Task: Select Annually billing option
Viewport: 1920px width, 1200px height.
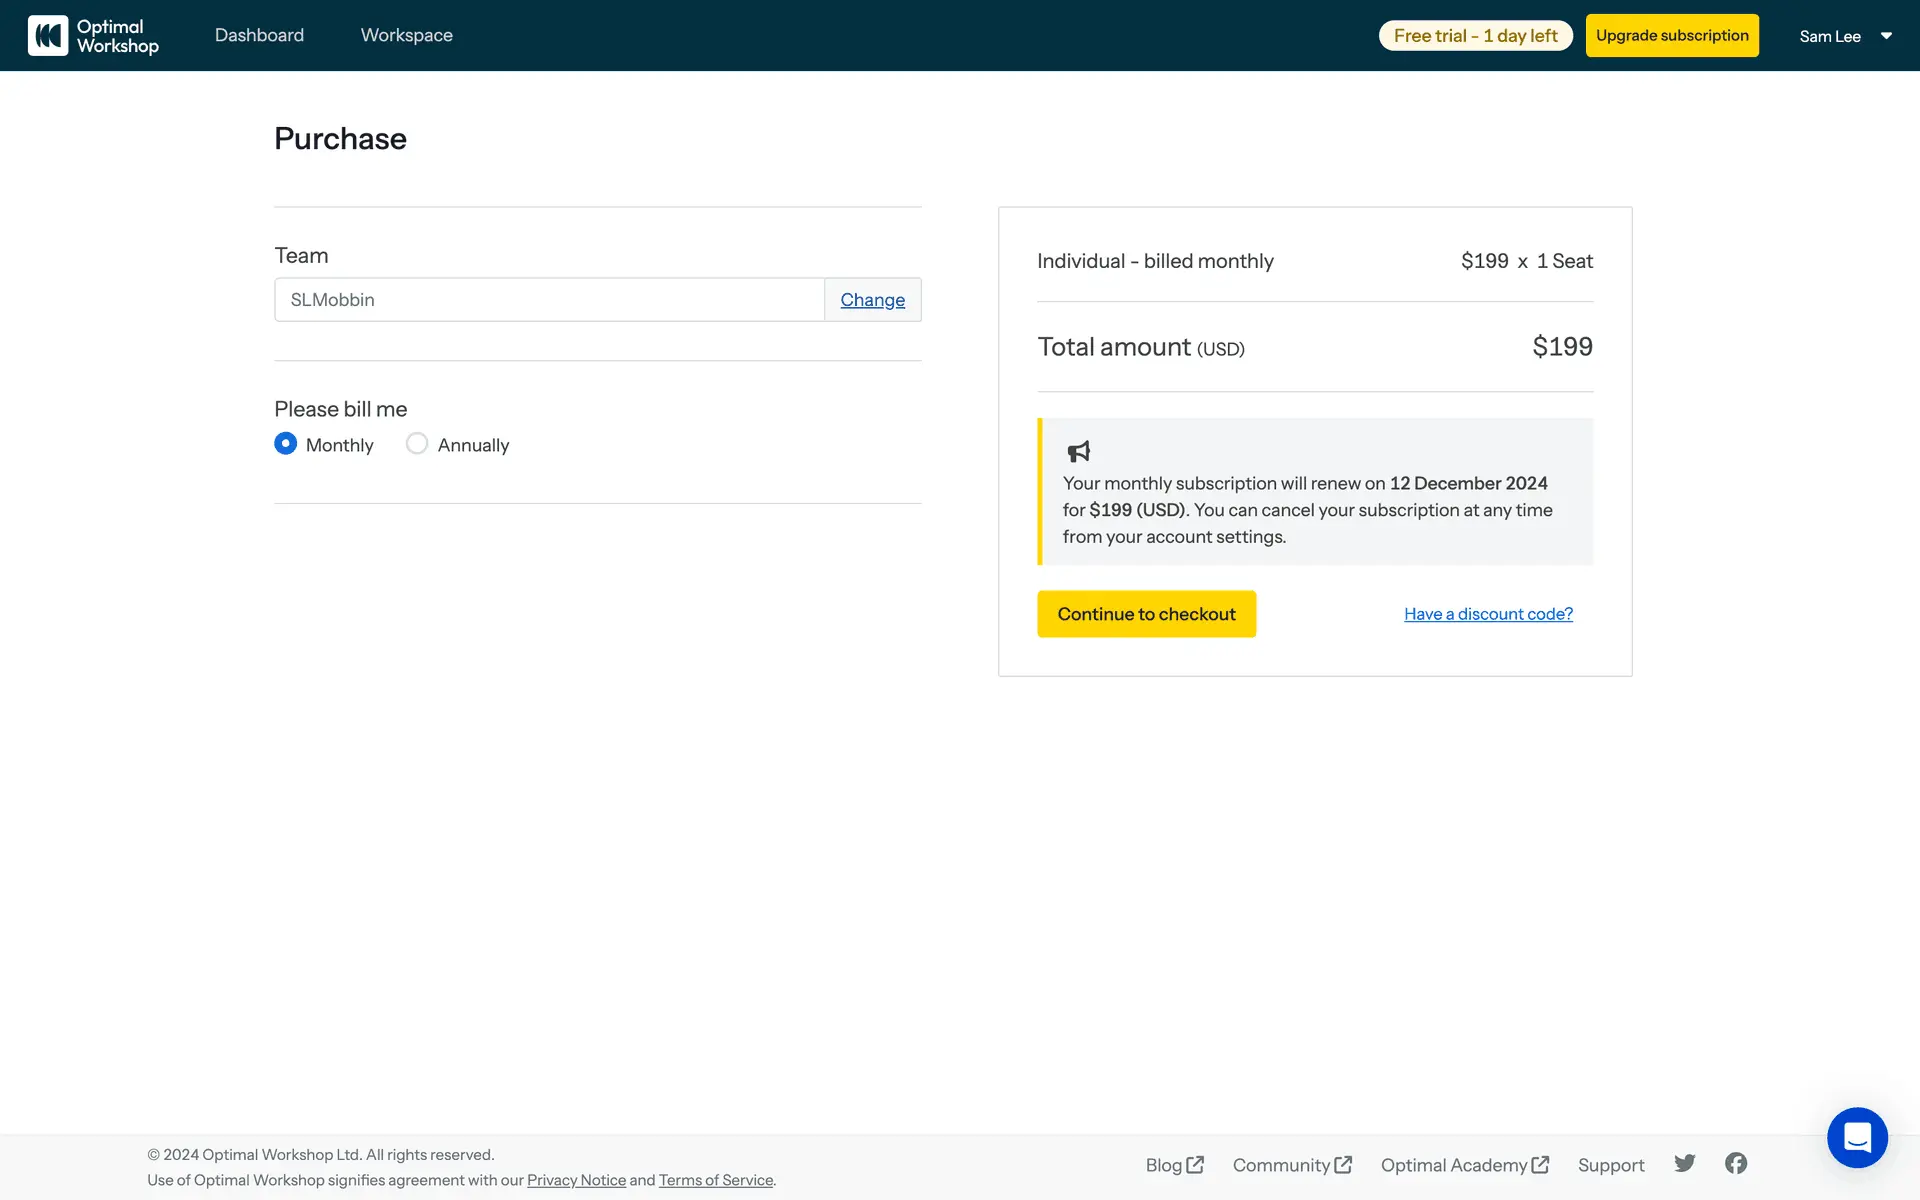Action: pos(417,444)
